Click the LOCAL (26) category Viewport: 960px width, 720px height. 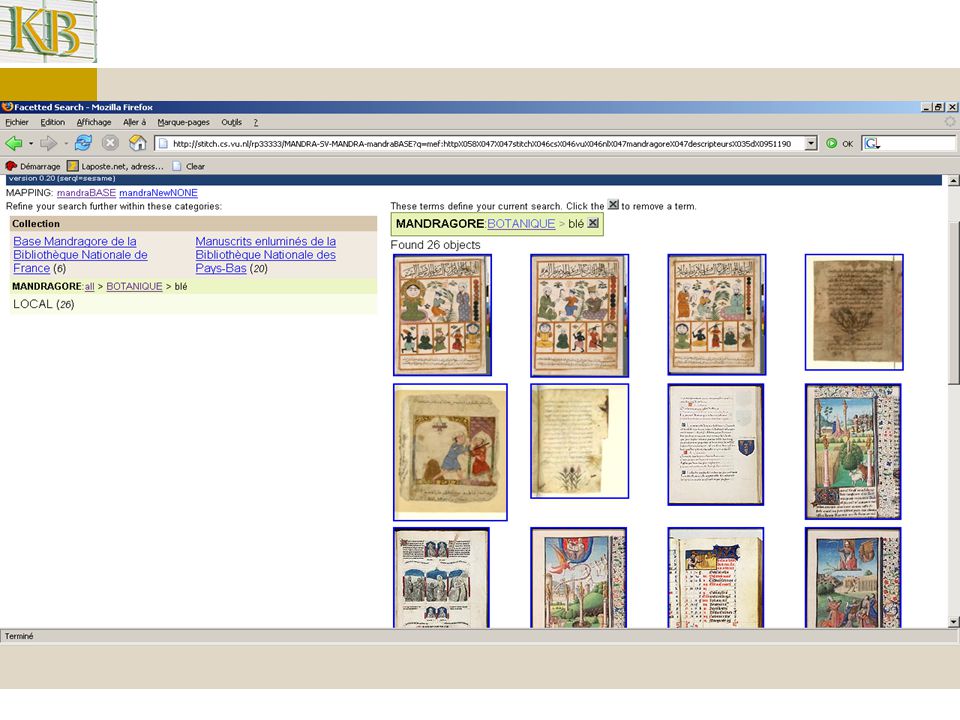click(43, 304)
